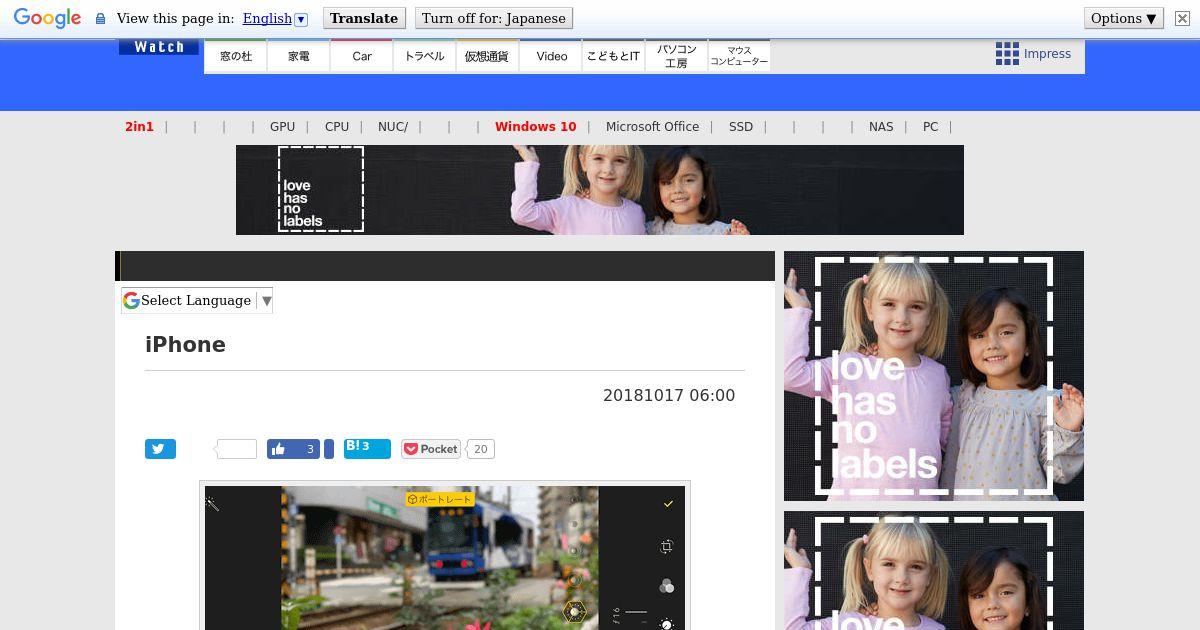Viewport: 1200px width, 630px height.
Task: Open the 窓の杜 tab
Action: [x=236, y=56]
